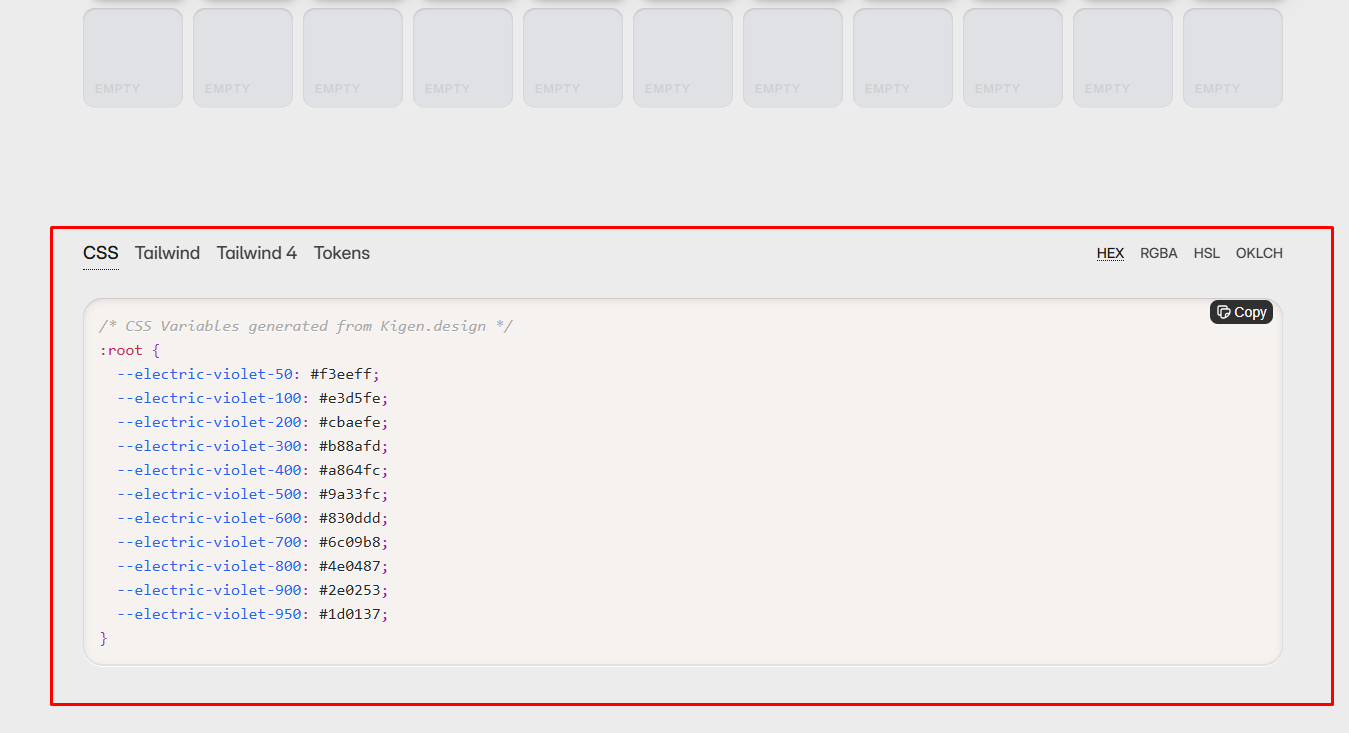Viewport: 1349px width, 733px height.
Task: Select HEX color format
Action: pyautogui.click(x=1110, y=253)
